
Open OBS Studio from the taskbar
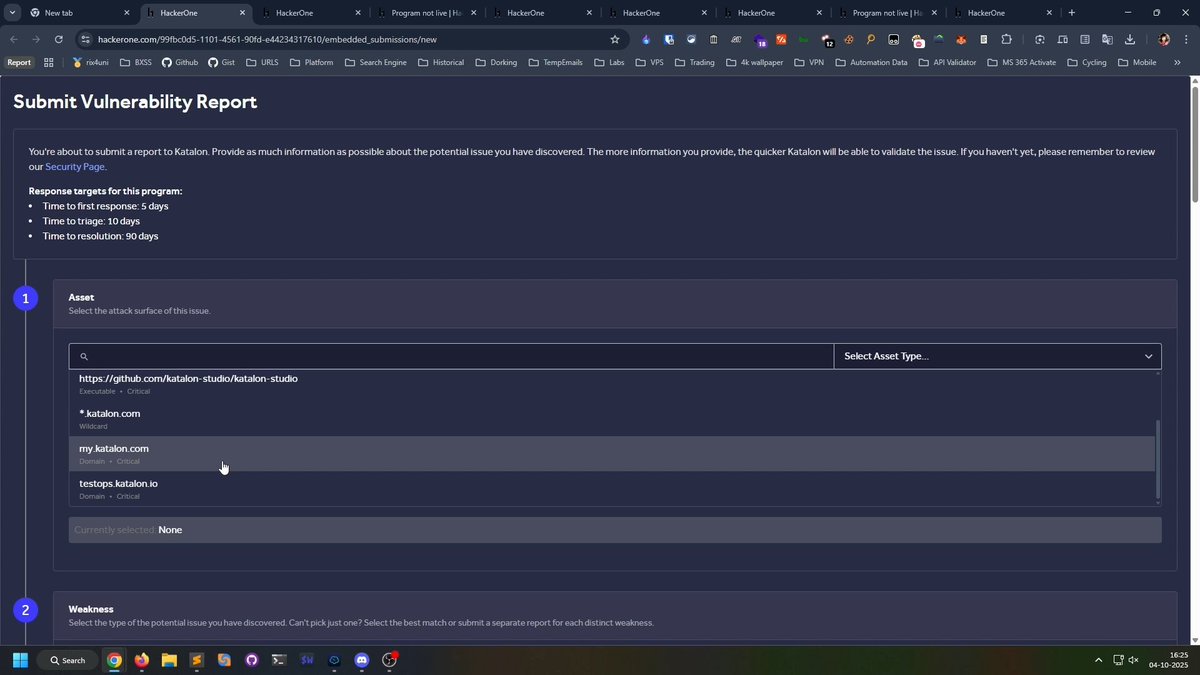pos(389,660)
